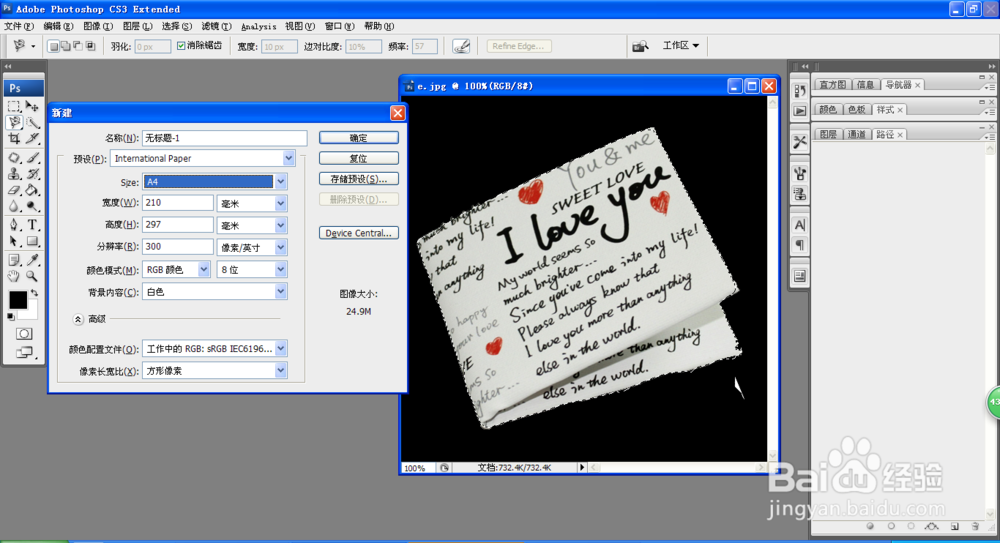
Task: Open Bridge from options bar icon
Action: pos(640,46)
